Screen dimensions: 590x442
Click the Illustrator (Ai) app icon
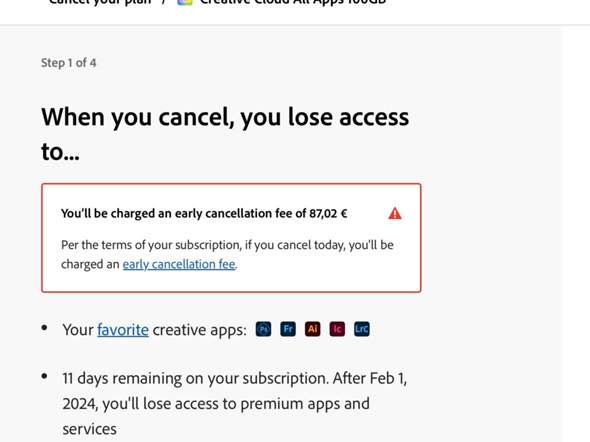click(313, 329)
